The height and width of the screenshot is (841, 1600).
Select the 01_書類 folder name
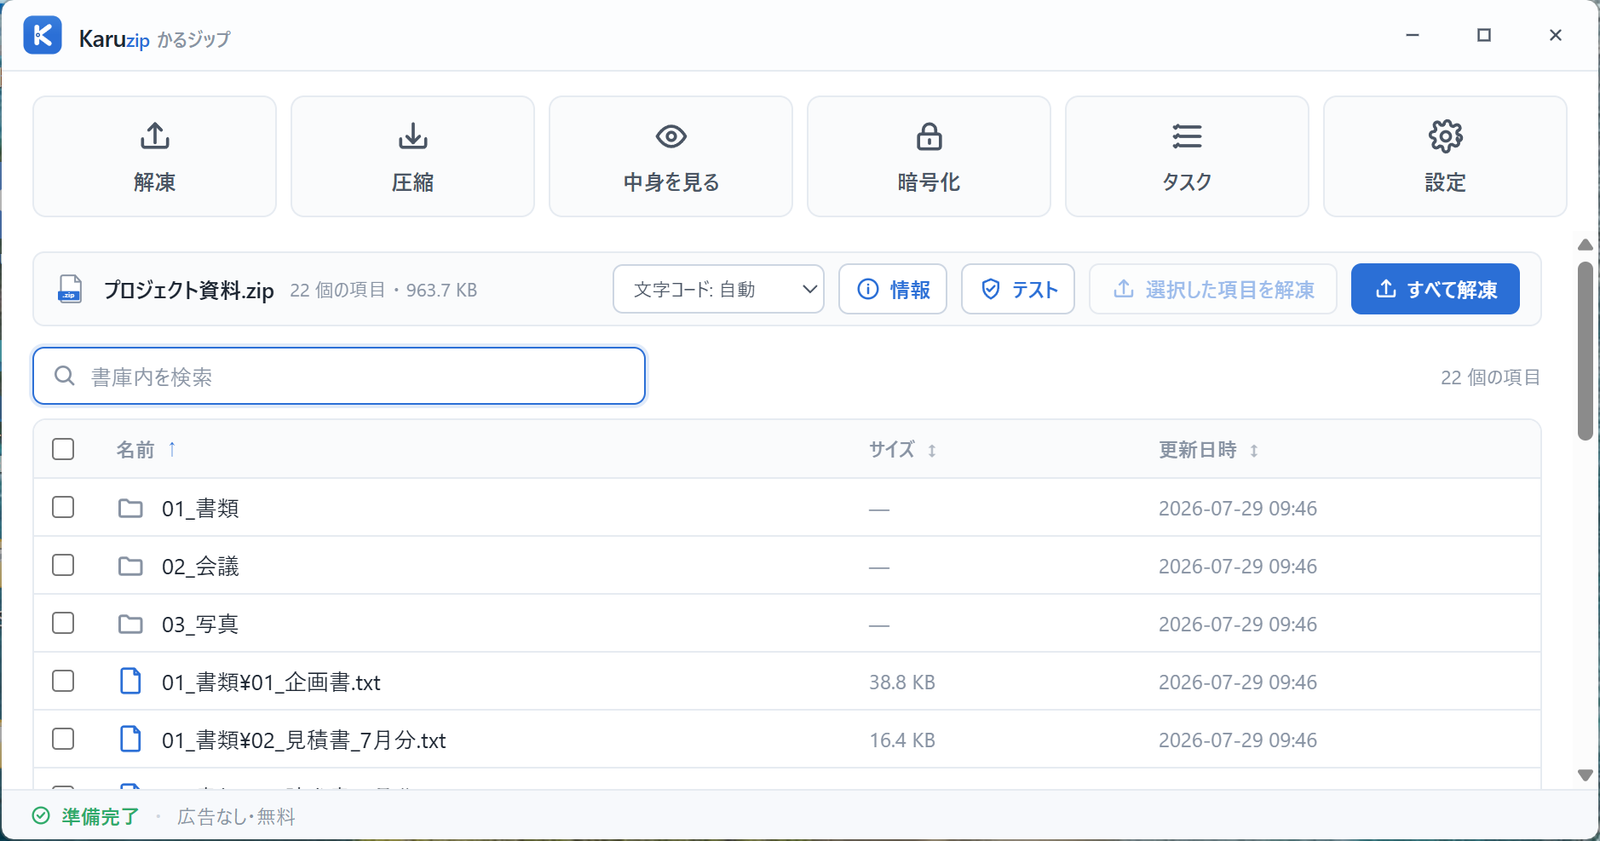coord(200,508)
